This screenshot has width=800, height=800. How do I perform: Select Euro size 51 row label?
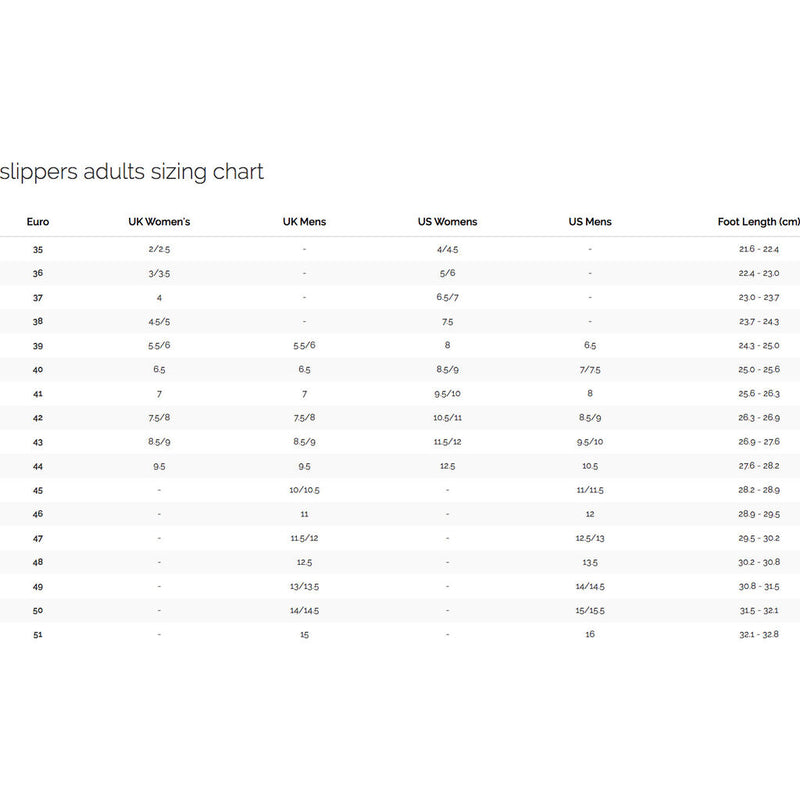pyautogui.click(x=38, y=634)
